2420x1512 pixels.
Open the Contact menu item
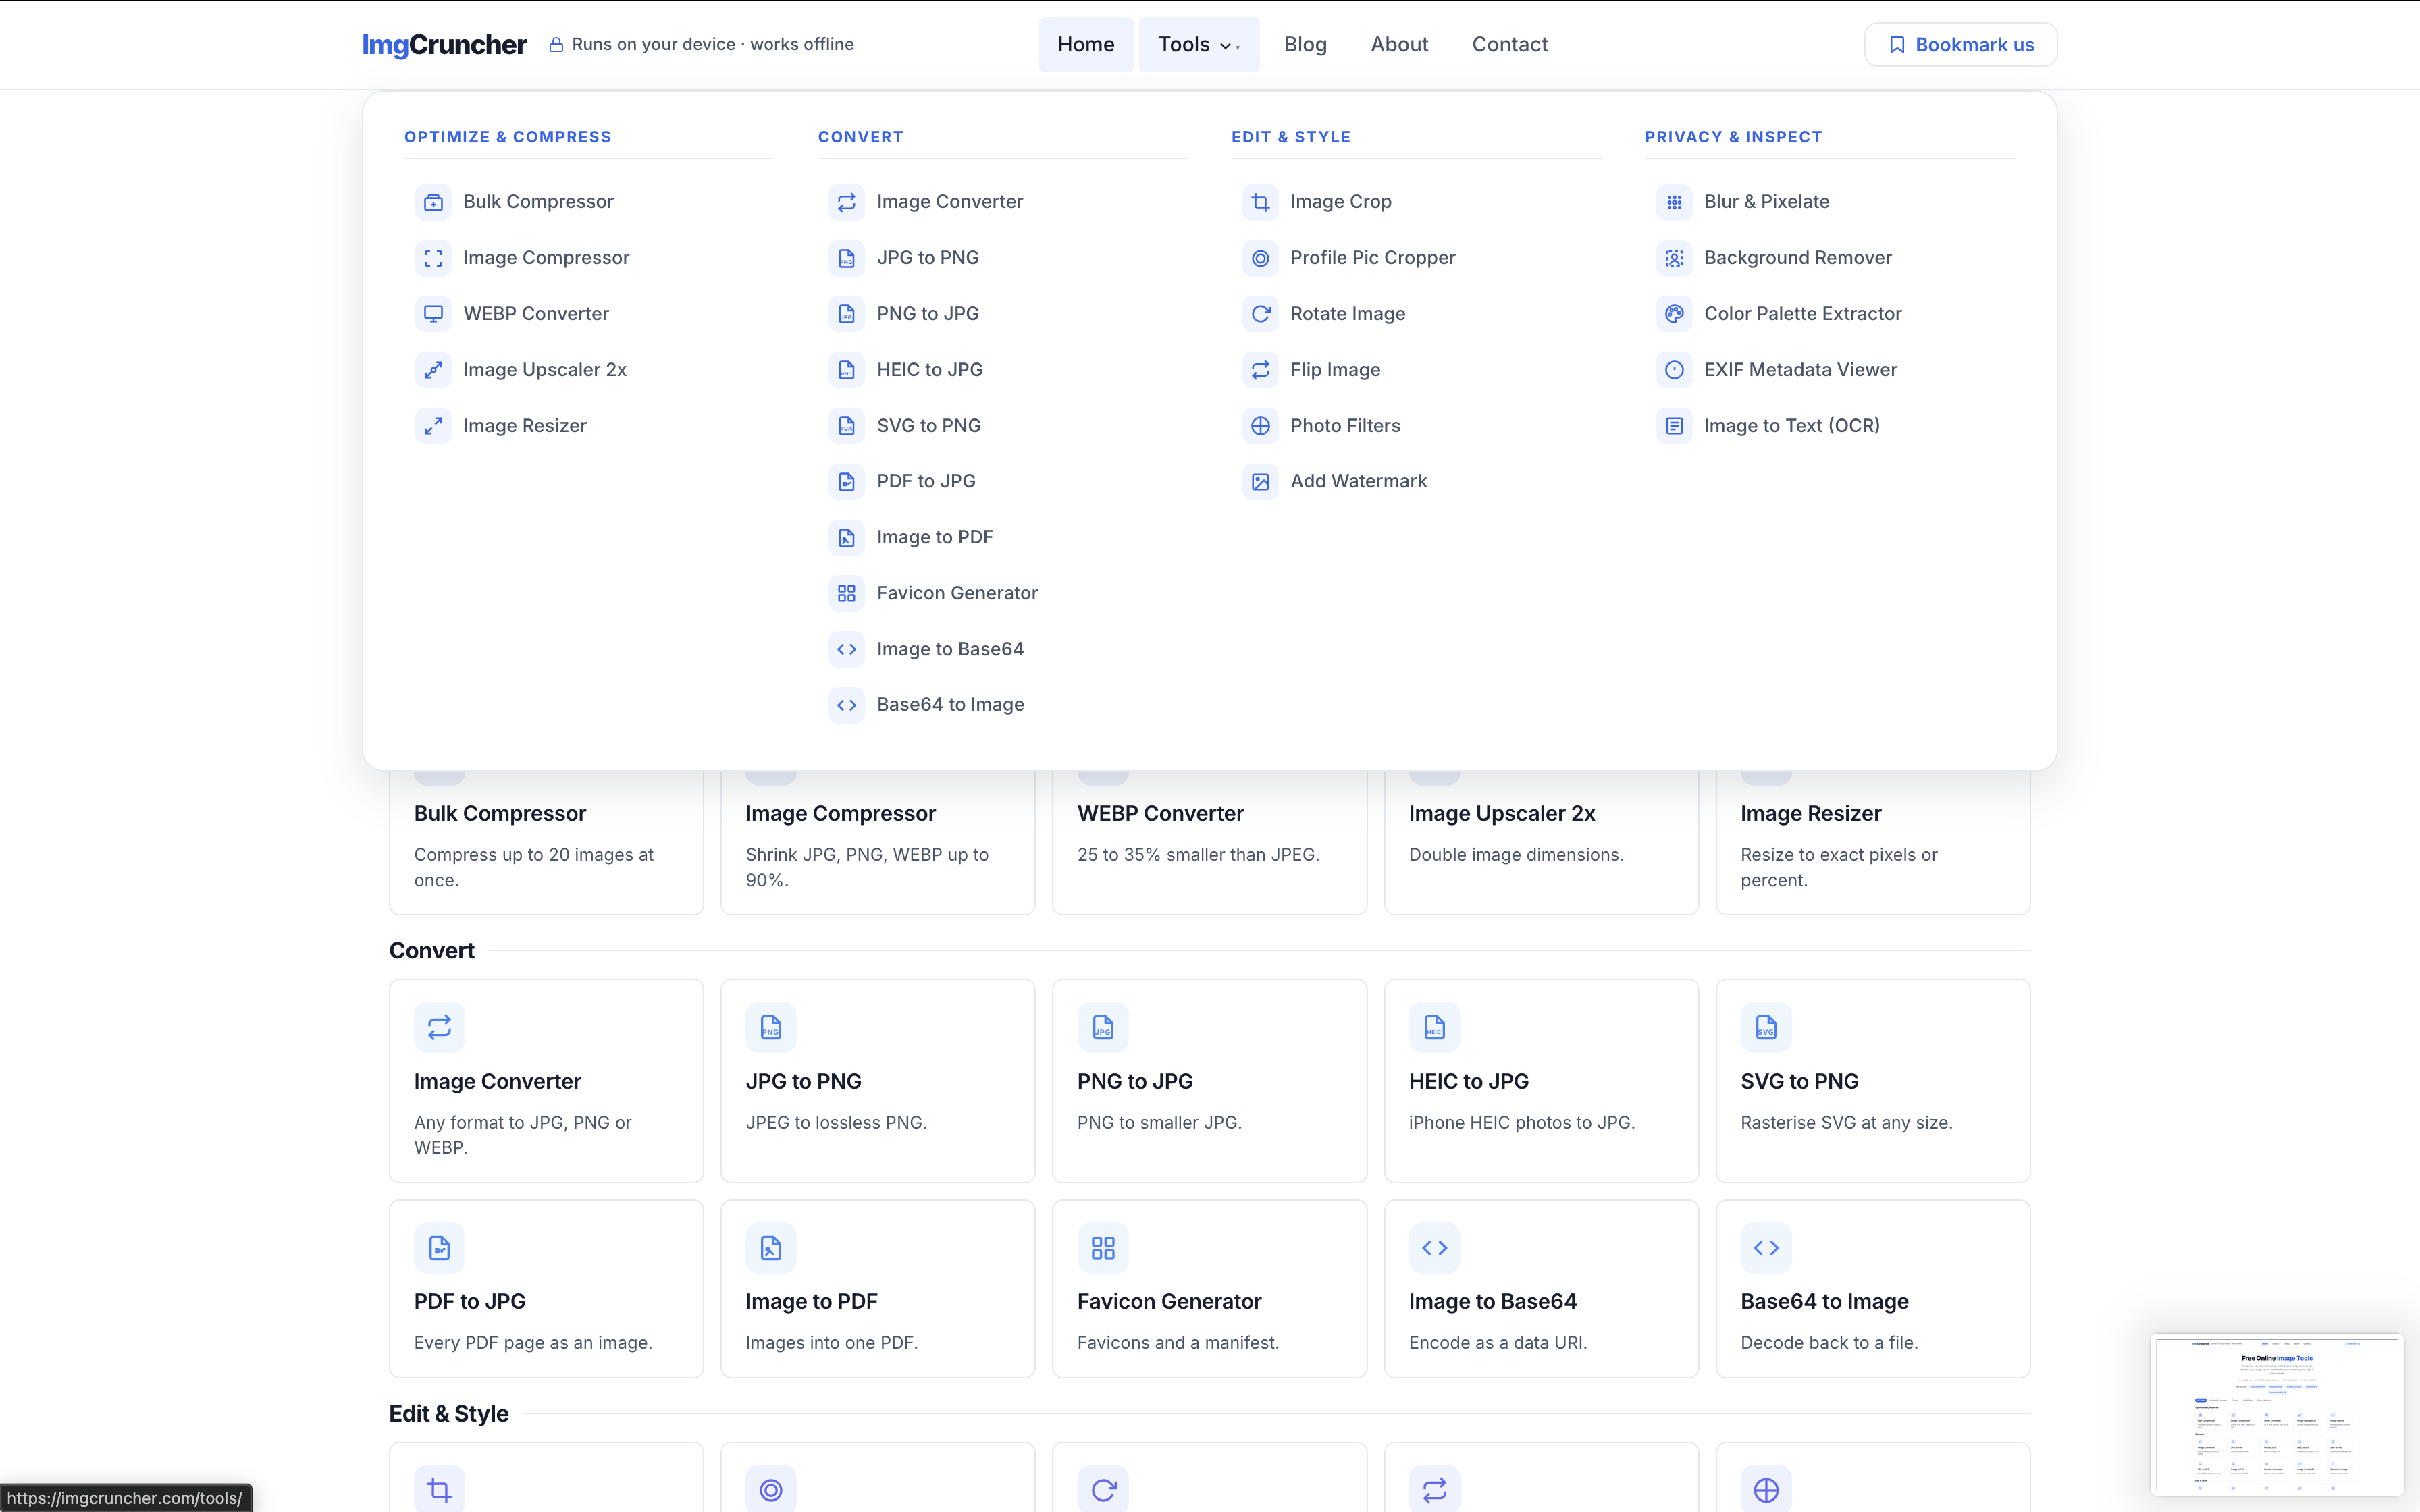1509,44
